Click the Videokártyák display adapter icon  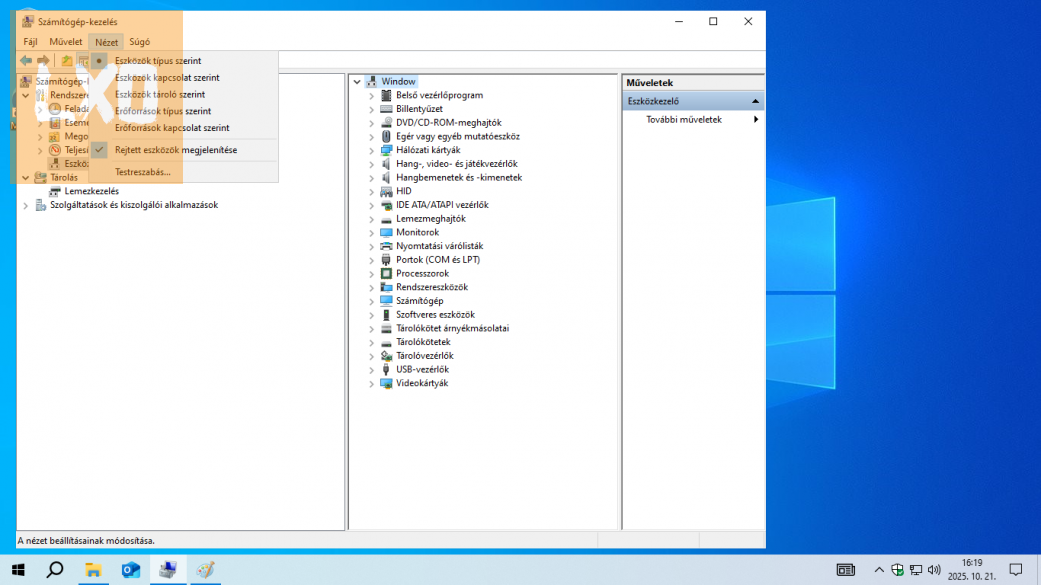click(386, 383)
